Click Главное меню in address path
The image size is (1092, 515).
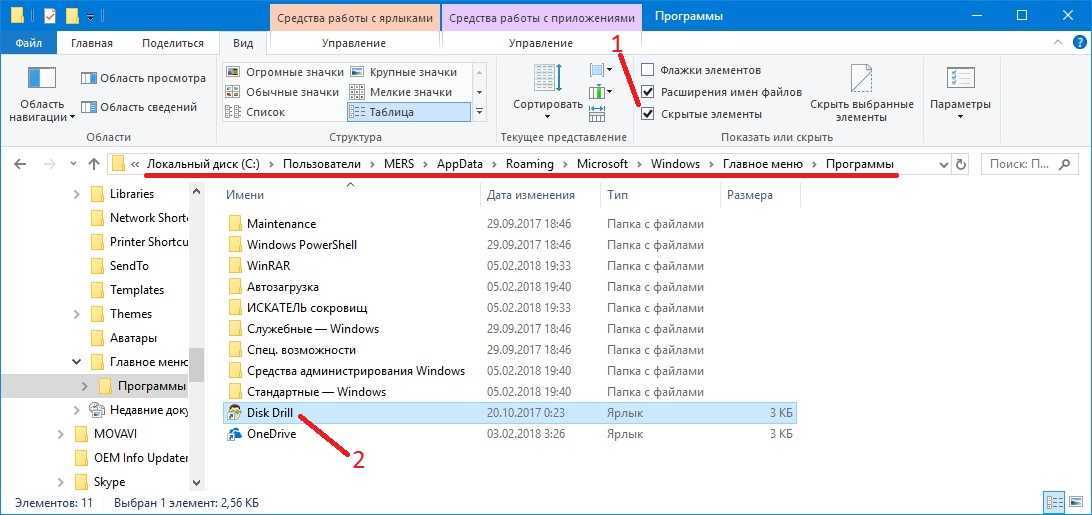(763, 164)
